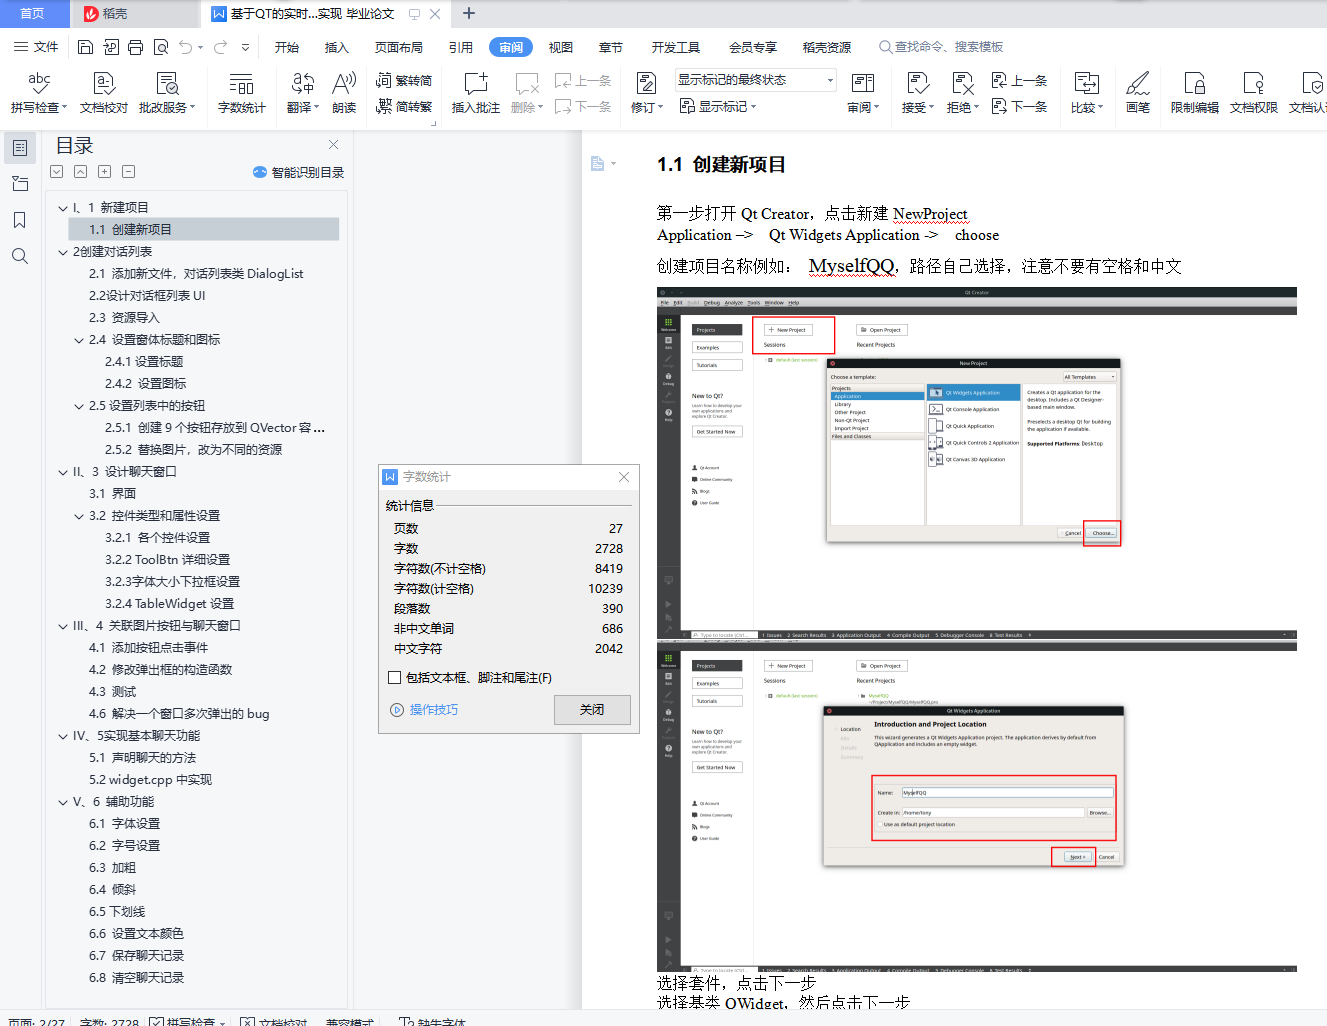Screen dimensions: 1327x1026
Task: Open the 翻译 translate tool
Action: pos(303,92)
